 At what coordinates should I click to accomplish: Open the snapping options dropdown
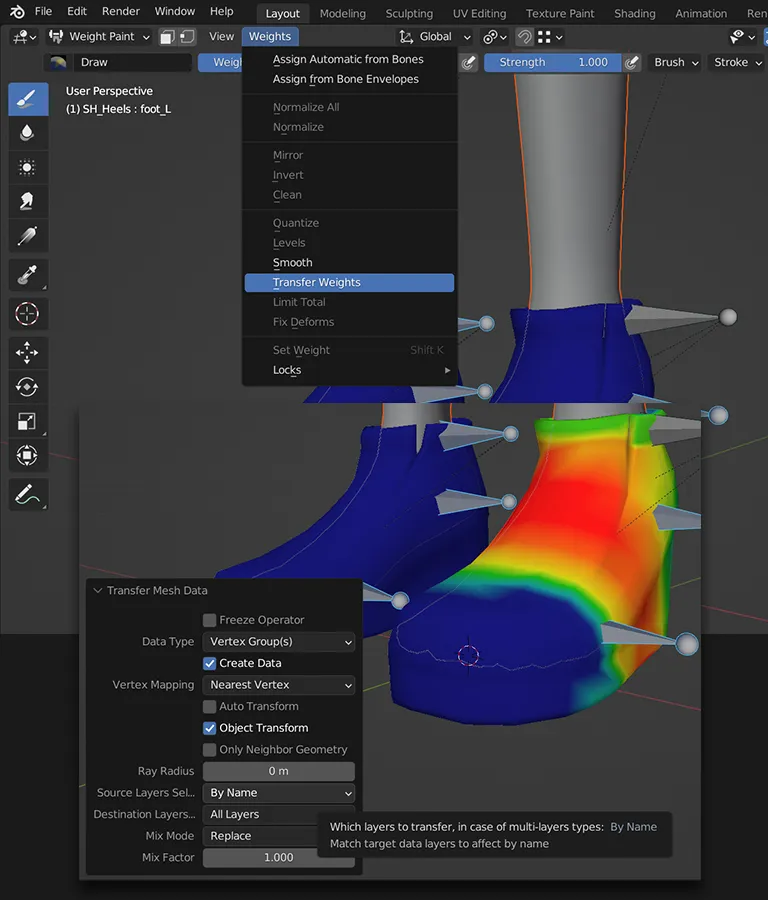[x=550, y=37]
